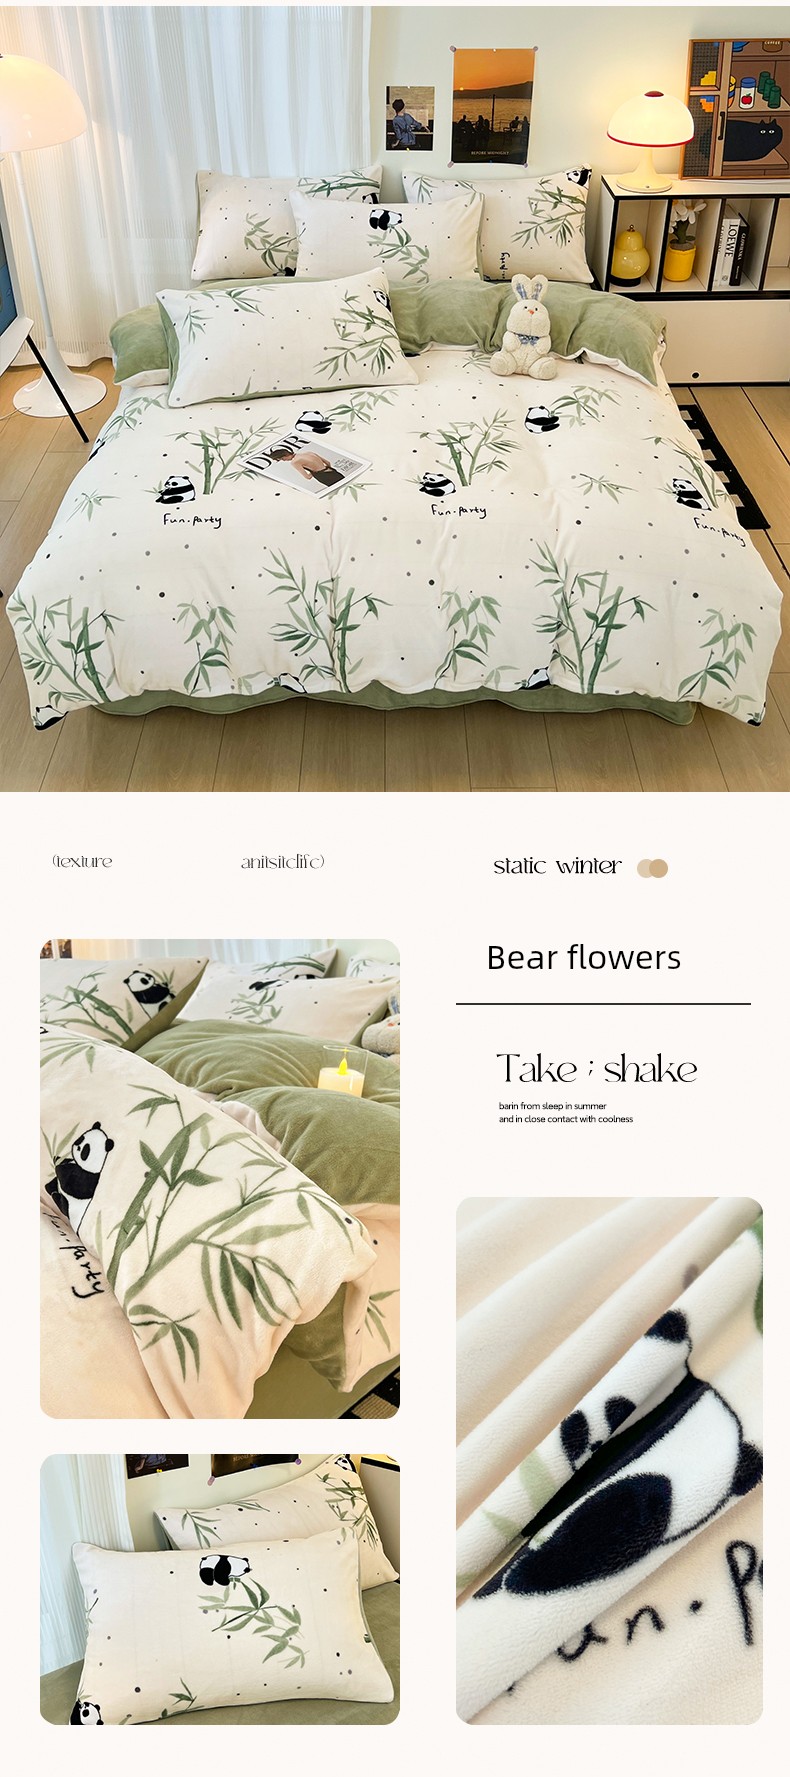This screenshot has width=790, height=1777.
Task: Click the 'Bear flowers' heading
Action: tap(583, 957)
